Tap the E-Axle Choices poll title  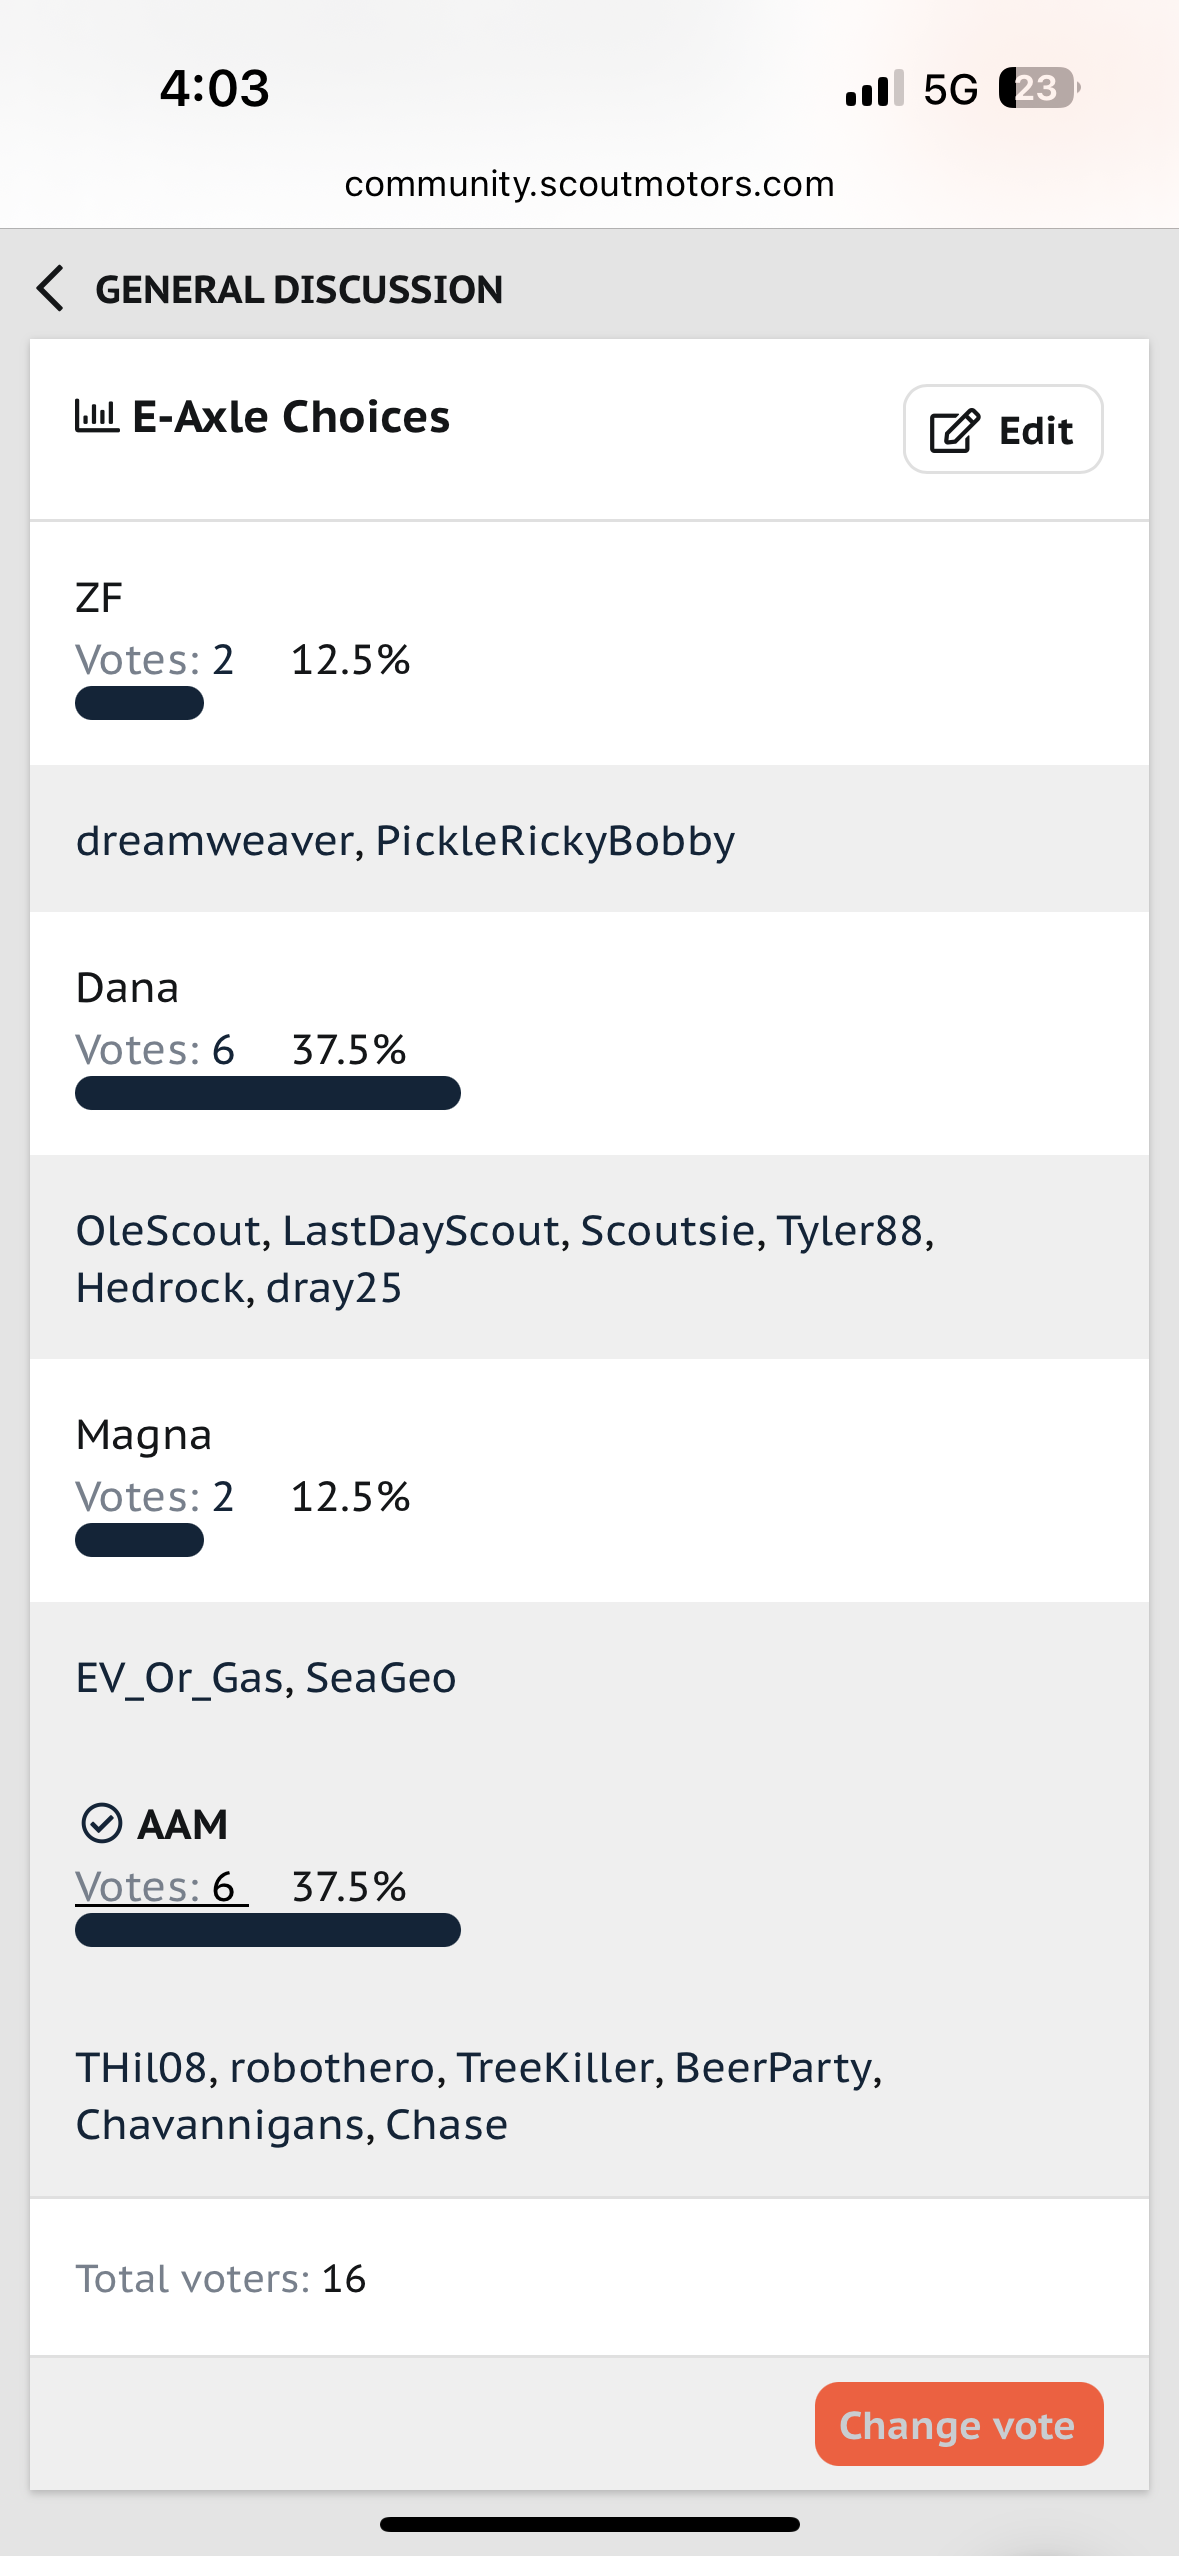[x=291, y=416]
